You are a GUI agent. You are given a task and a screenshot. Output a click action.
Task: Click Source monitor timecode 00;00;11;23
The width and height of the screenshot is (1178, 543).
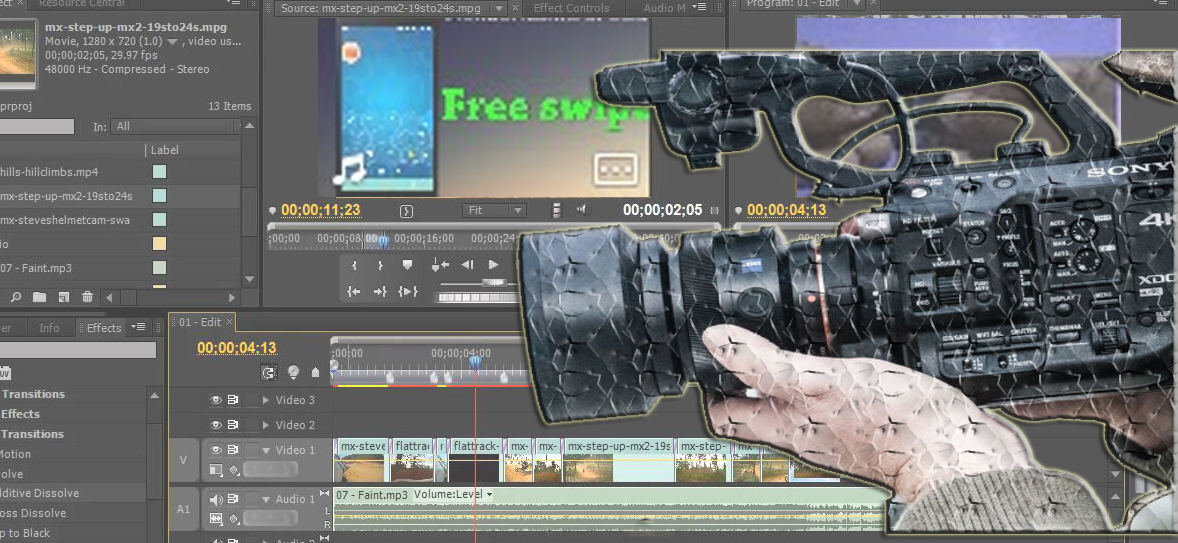click(321, 210)
